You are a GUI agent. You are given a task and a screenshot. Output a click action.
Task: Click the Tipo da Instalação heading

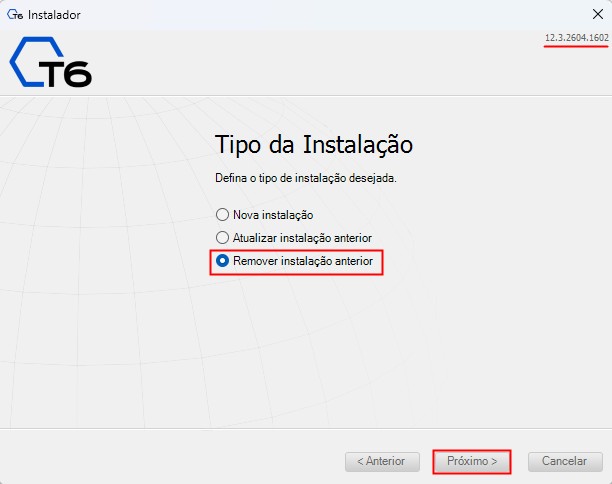tap(314, 145)
